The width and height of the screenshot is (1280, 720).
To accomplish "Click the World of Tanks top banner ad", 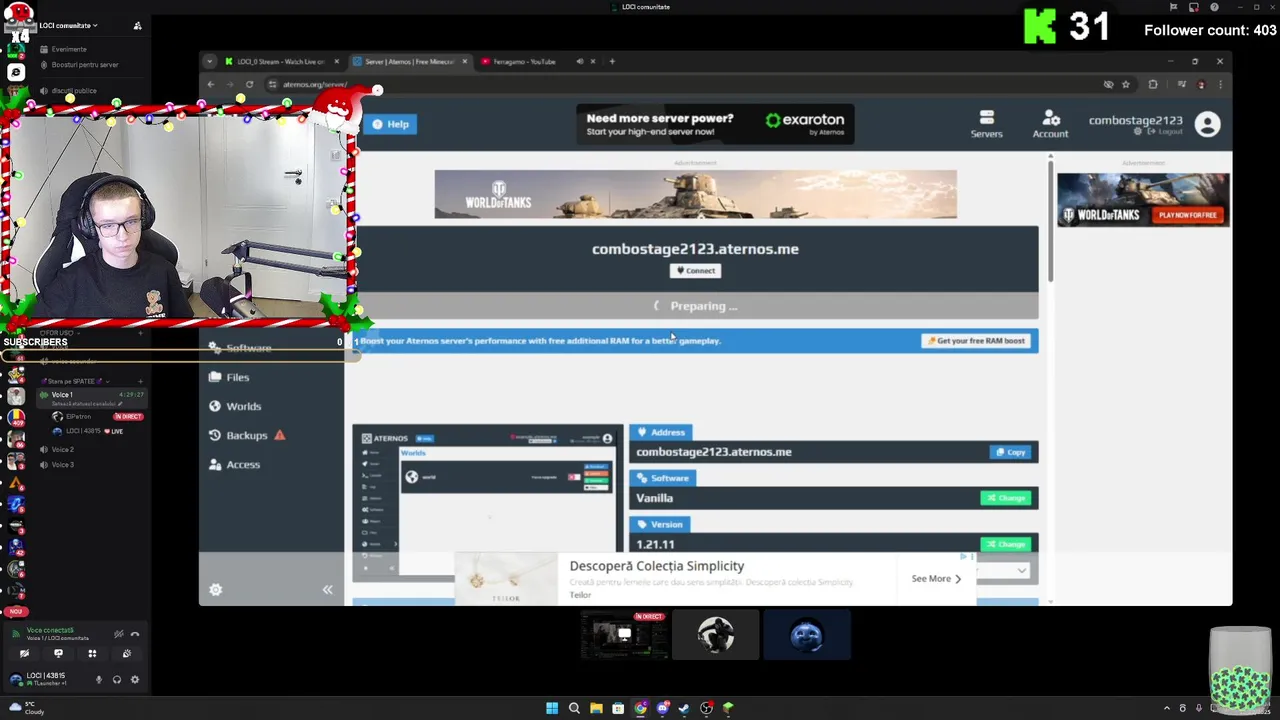I will [695, 194].
